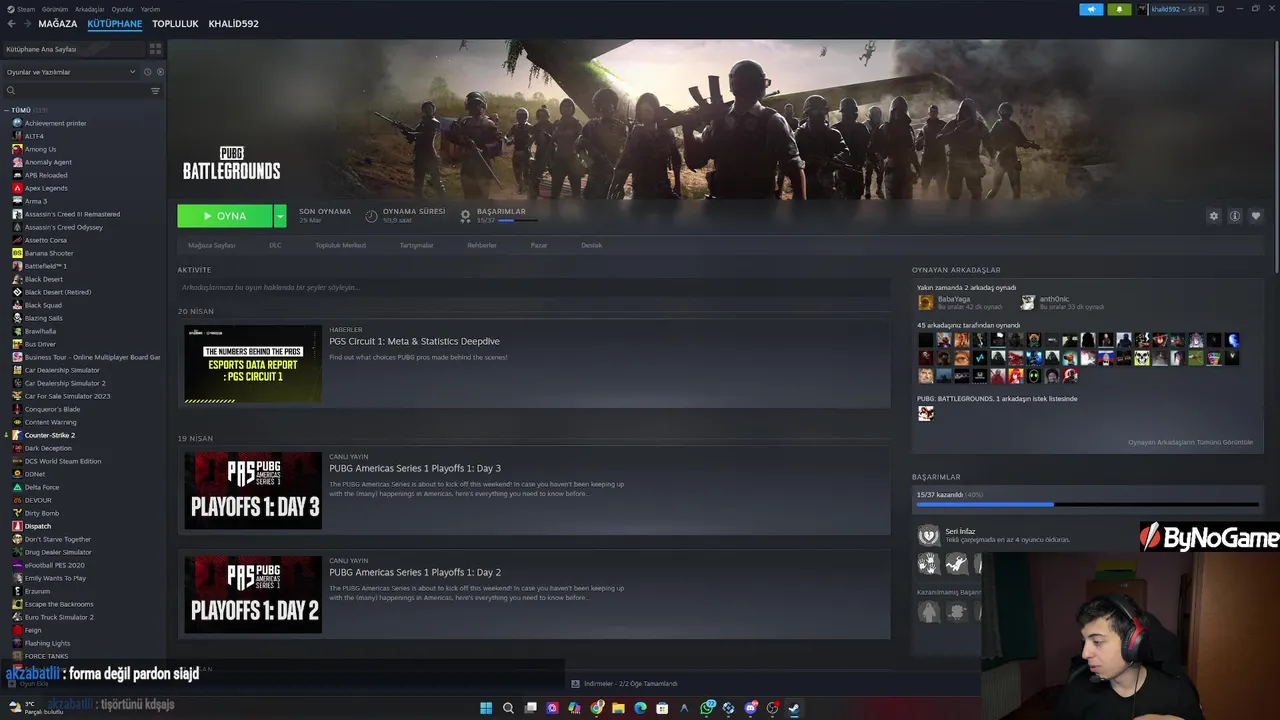This screenshot has height=720, width=1280.
Task: Open PGS Circuit 1 Meta & Statistics headline
Action: [414, 341]
